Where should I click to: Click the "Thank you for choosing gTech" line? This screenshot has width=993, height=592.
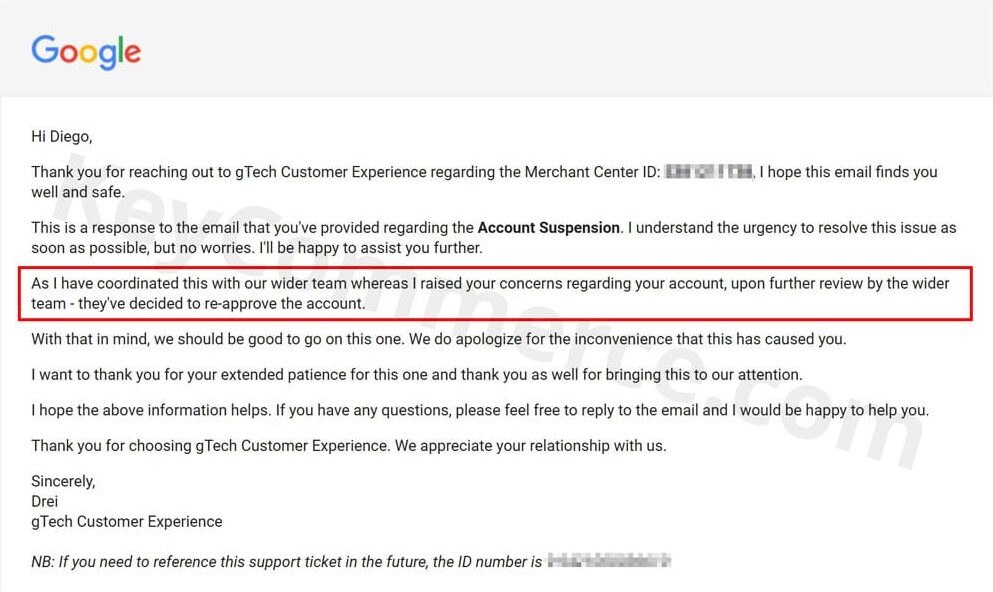click(x=348, y=445)
